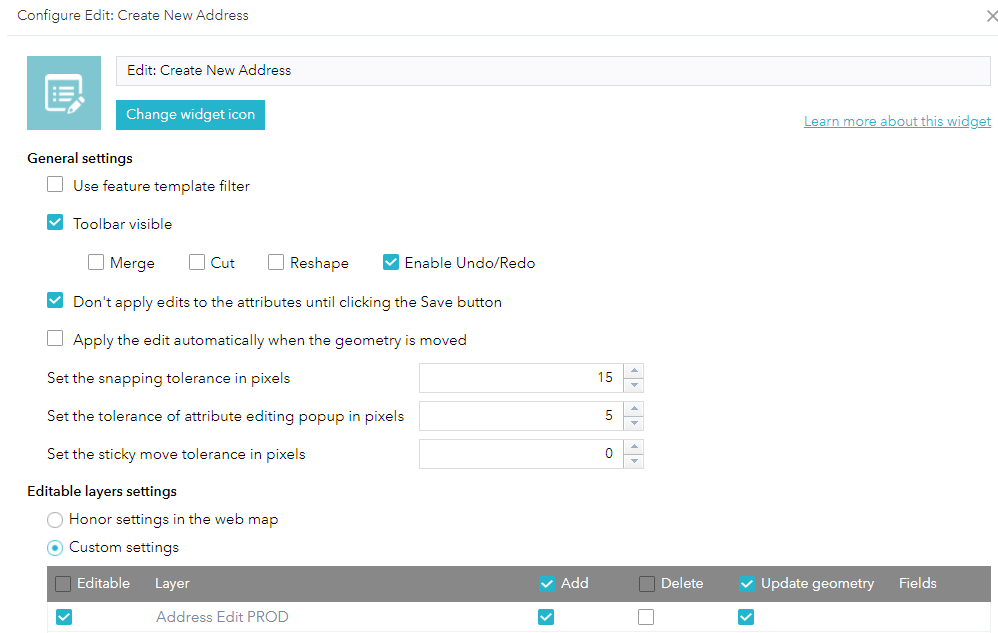Disable the Enable Undo/Redo checkbox
Screen dimensions: 998x633
[x=391, y=263]
